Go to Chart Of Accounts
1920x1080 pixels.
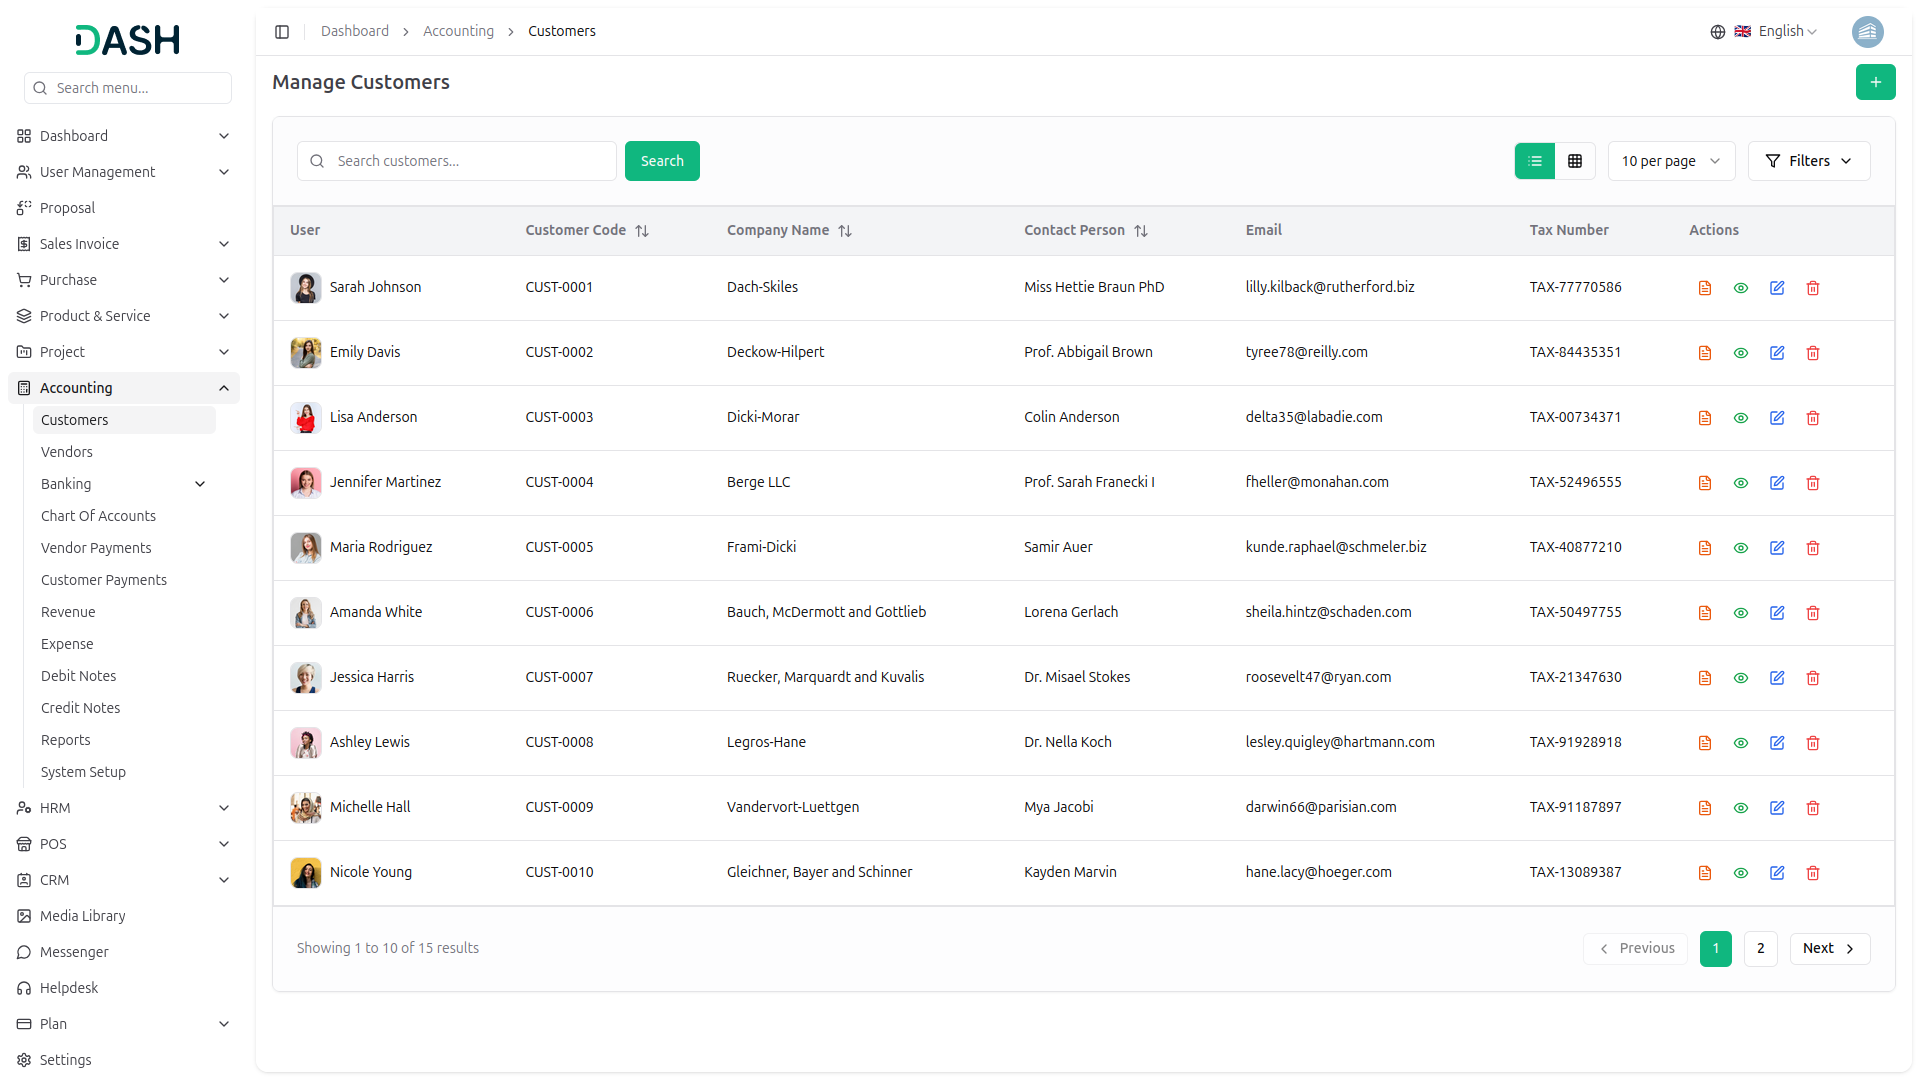tap(98, 516)
